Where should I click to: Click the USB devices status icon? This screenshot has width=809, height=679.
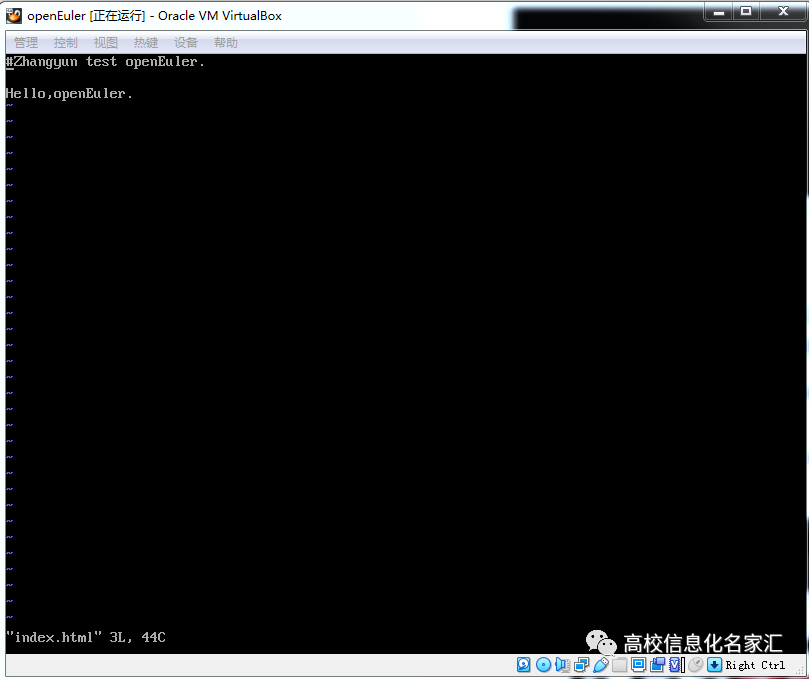pos(601,664)
